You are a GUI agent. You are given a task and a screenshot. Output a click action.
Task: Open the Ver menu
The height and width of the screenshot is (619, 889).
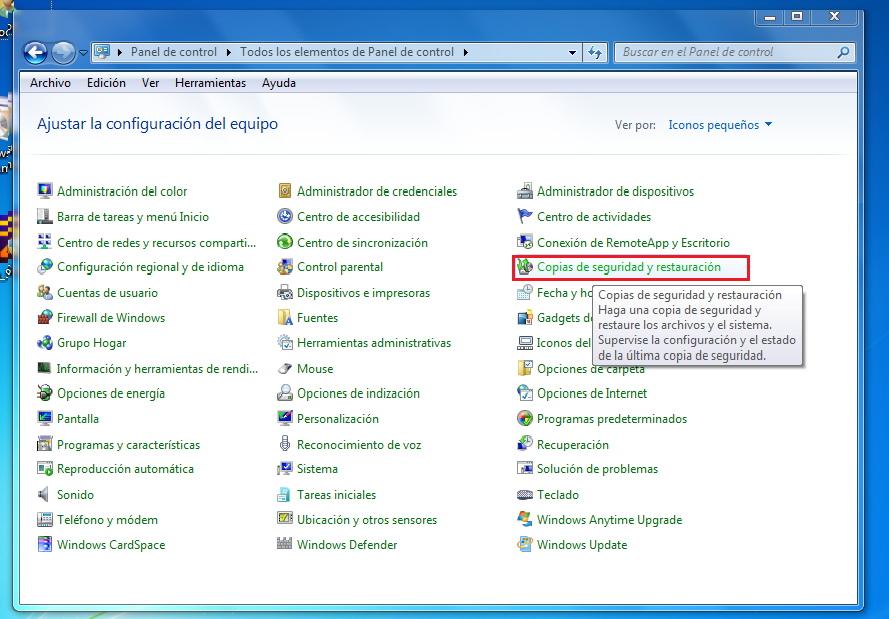tap(150, 83)
